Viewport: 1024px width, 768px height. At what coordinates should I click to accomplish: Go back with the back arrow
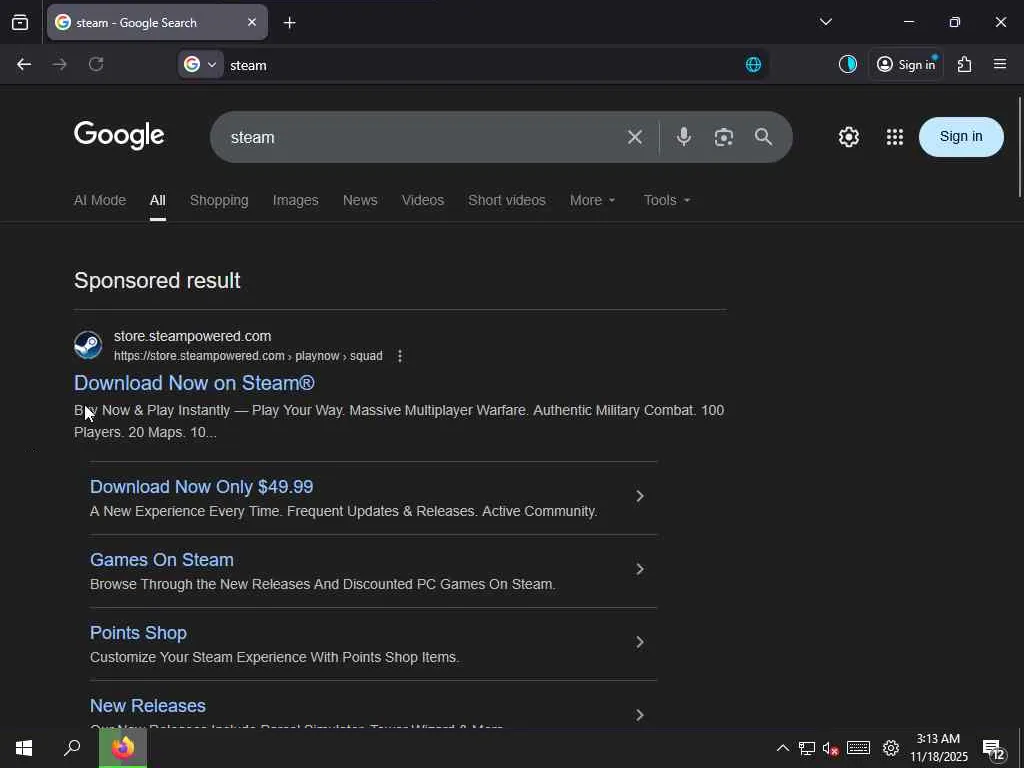(24, 64)
